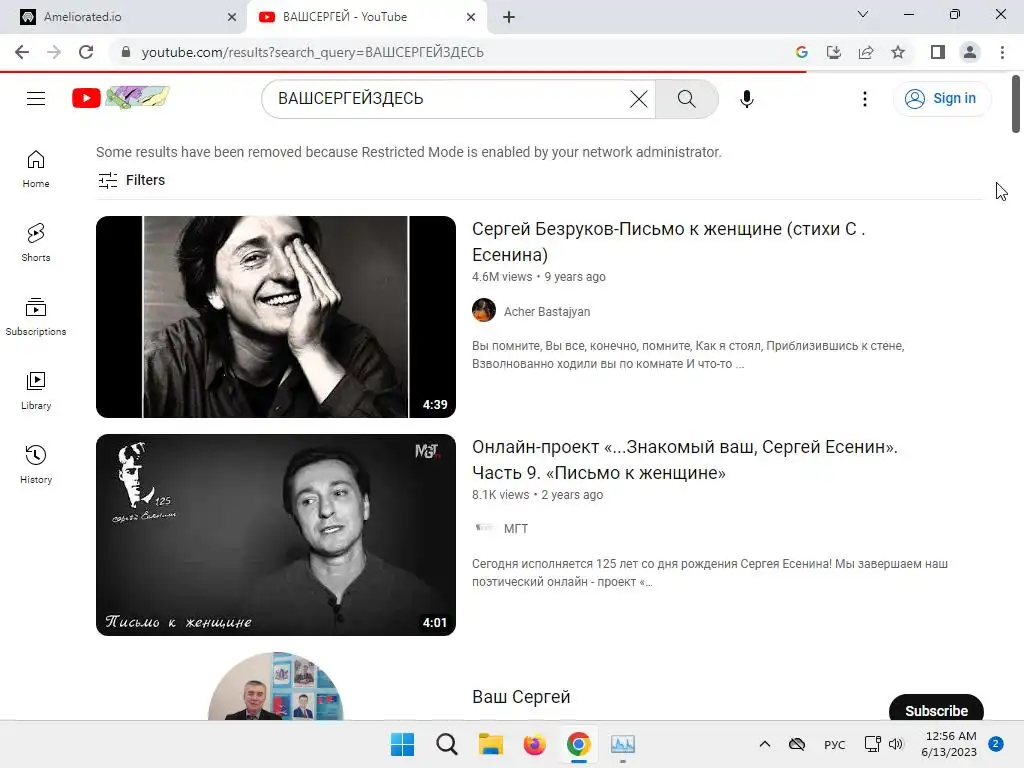Play the 4:39 video thumbnail
Image resolution: width=1024 pixels, height=768 pixels.
276,317
